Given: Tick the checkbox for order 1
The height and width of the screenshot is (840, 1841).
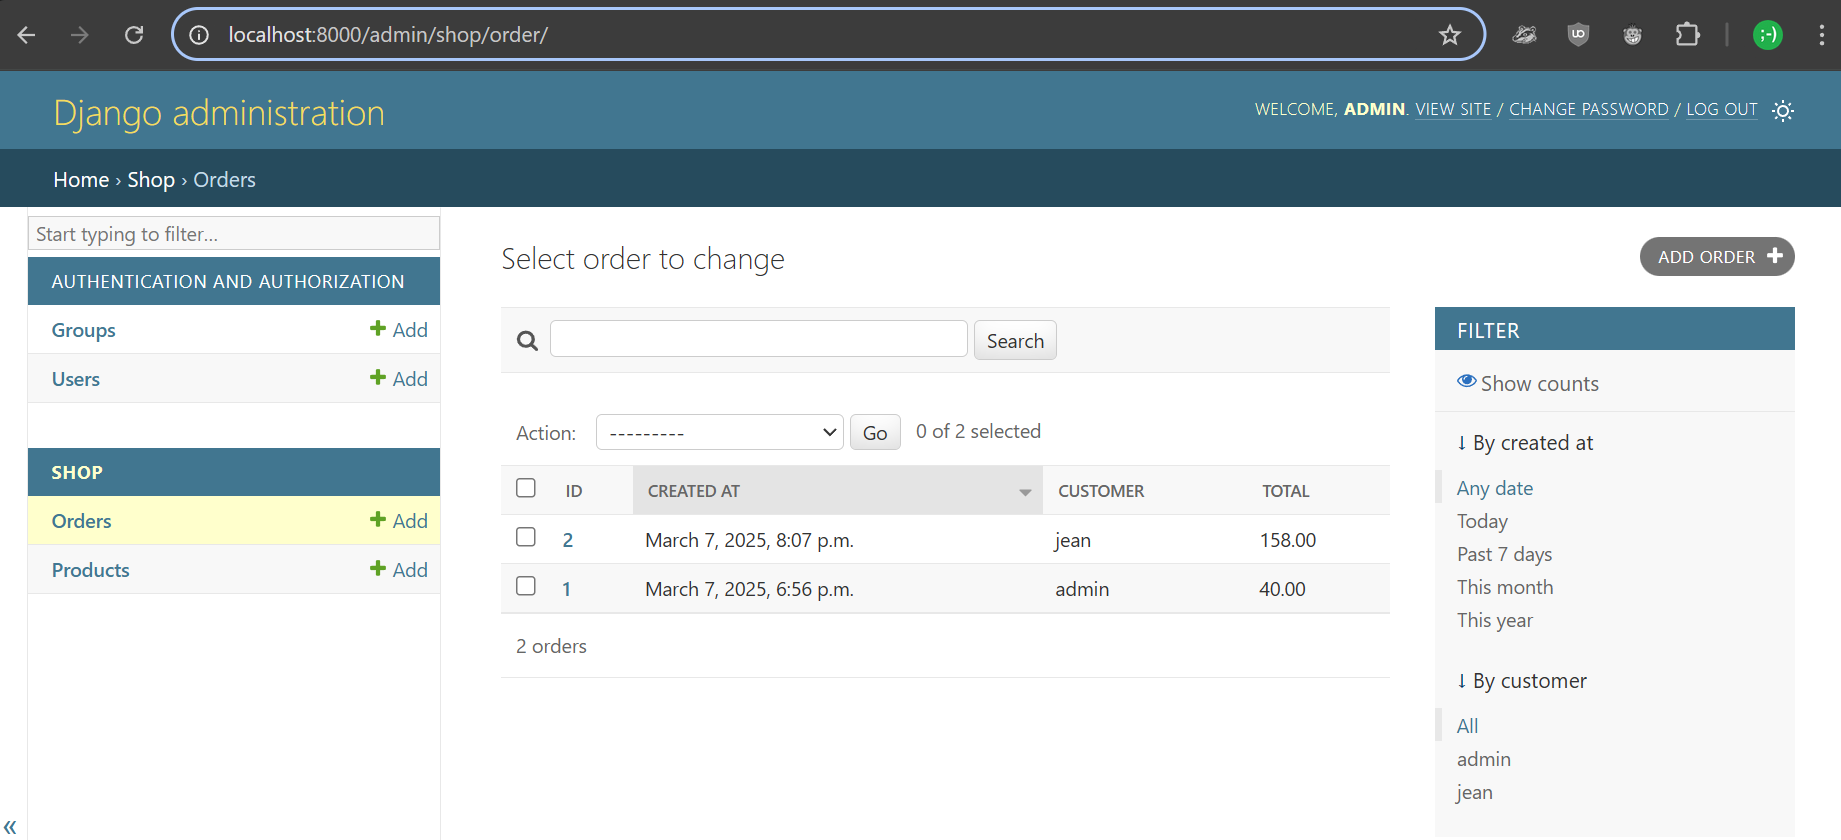Looking at the screenshot, I should point(526,586).
